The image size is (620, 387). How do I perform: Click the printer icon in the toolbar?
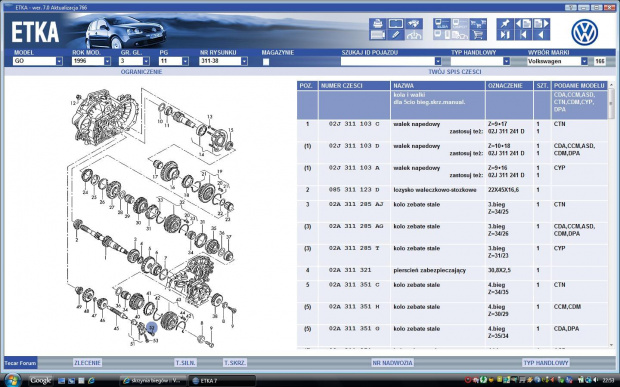tap(378, 24)
